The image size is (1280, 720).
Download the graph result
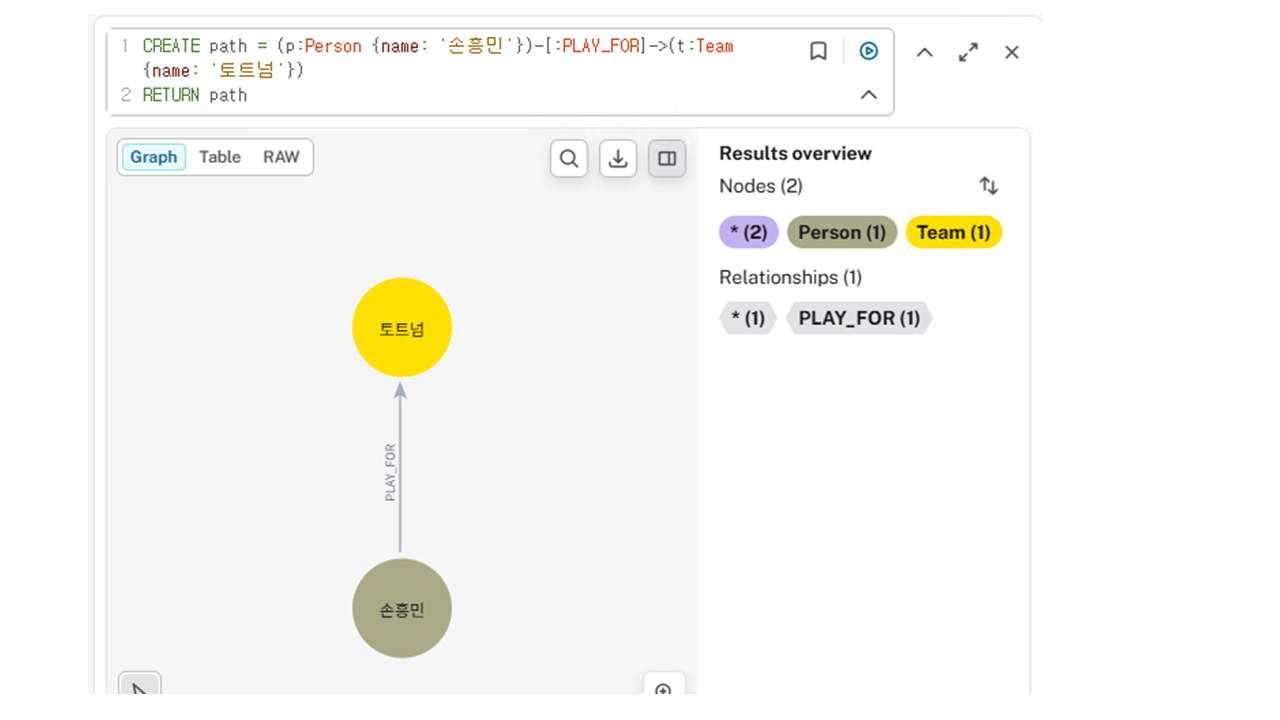pos(618,158)
